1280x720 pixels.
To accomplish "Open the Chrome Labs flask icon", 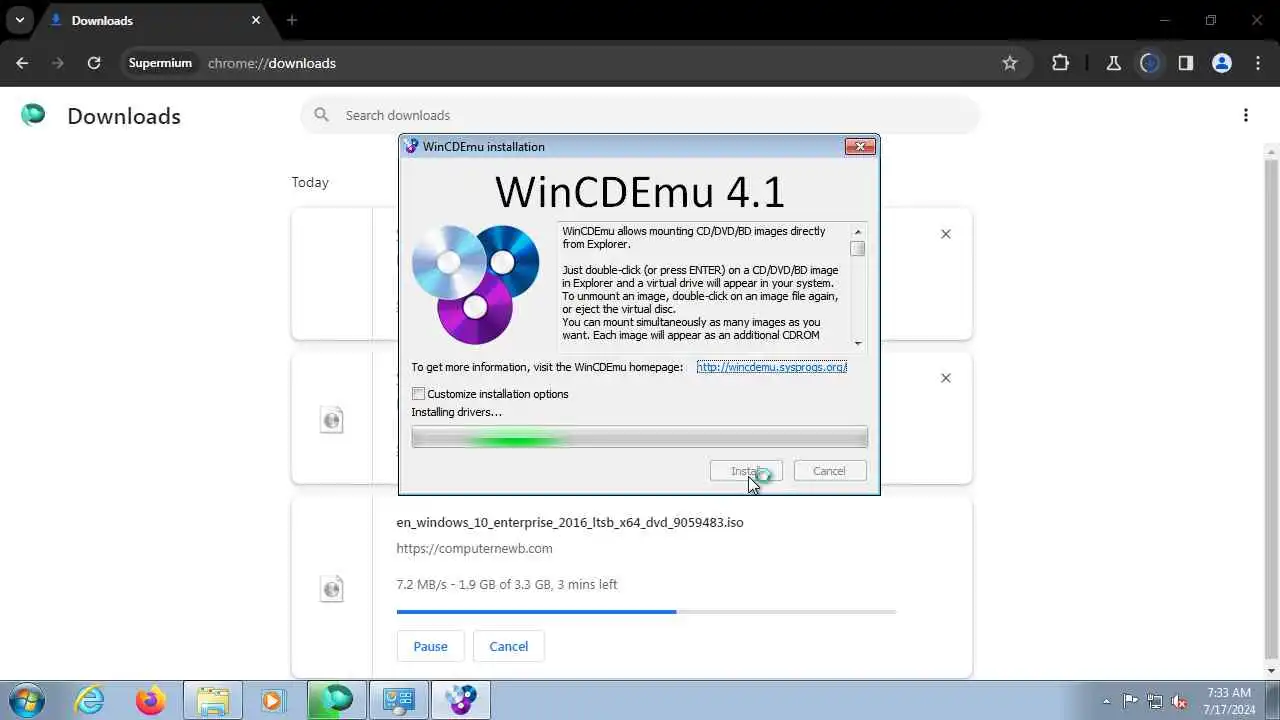I will click(x=1114, y=63).
